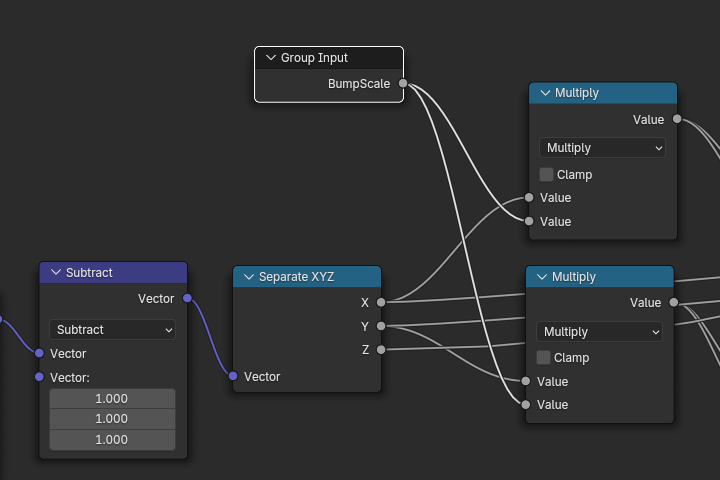
Task: Click the Z output socket on Separate XYZ
Action: [381, 349]
